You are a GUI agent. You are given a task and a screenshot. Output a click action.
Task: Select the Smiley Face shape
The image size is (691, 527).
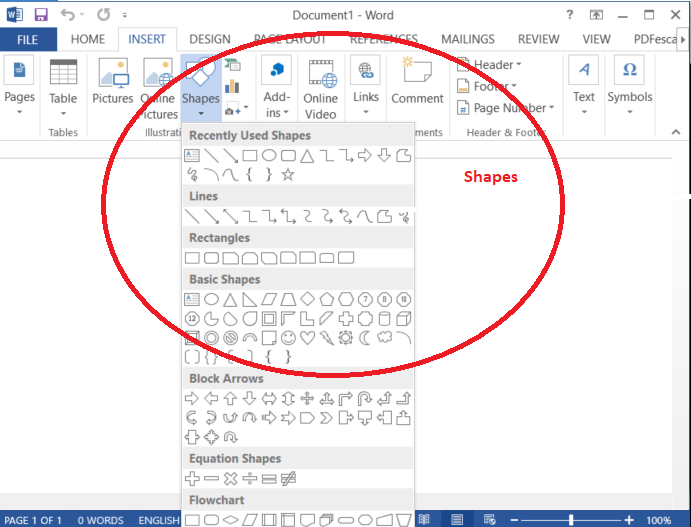pos(288,338)
